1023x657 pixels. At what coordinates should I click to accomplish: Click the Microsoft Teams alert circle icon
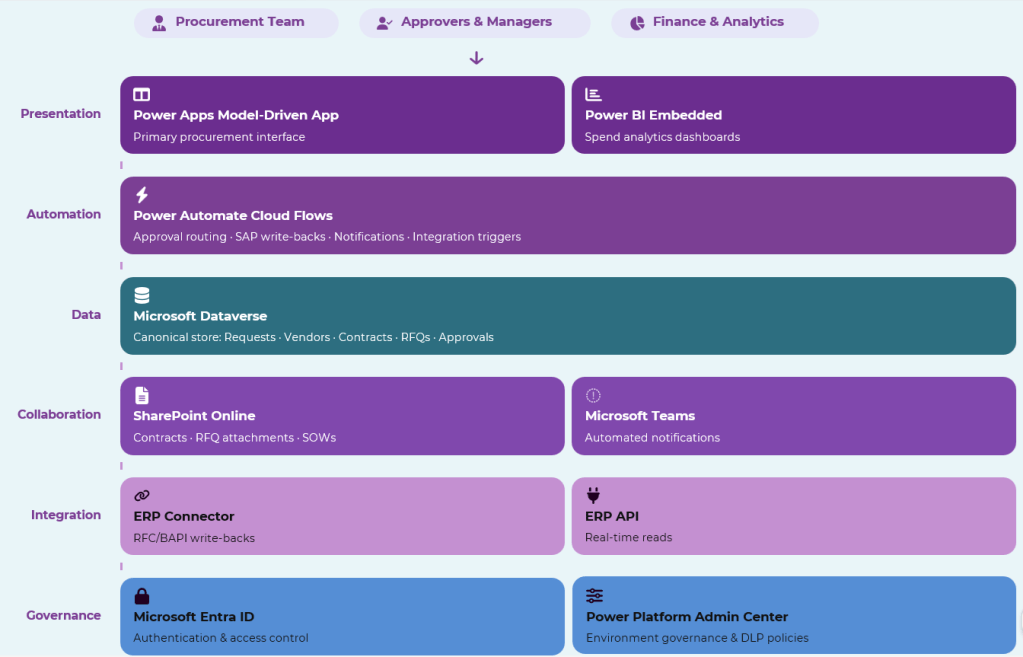tap(593, 395)
